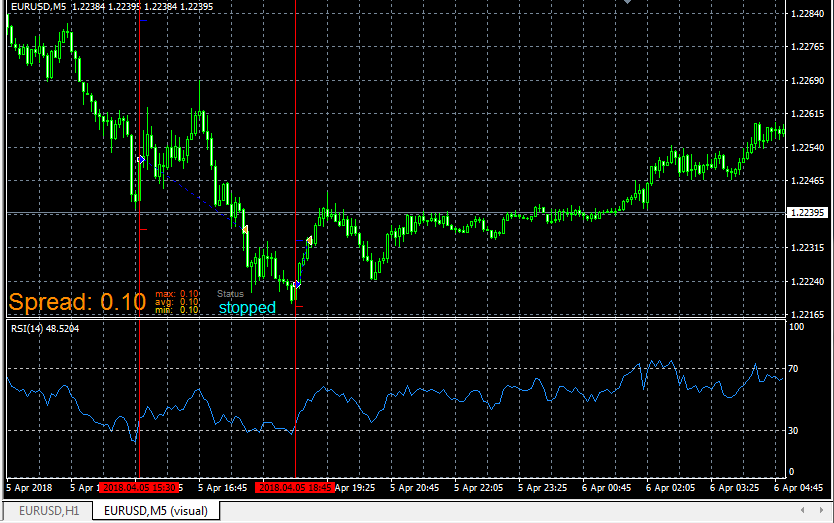
Task: Click the orange close arrow near 1.22365 level
Action: point(244,229)
